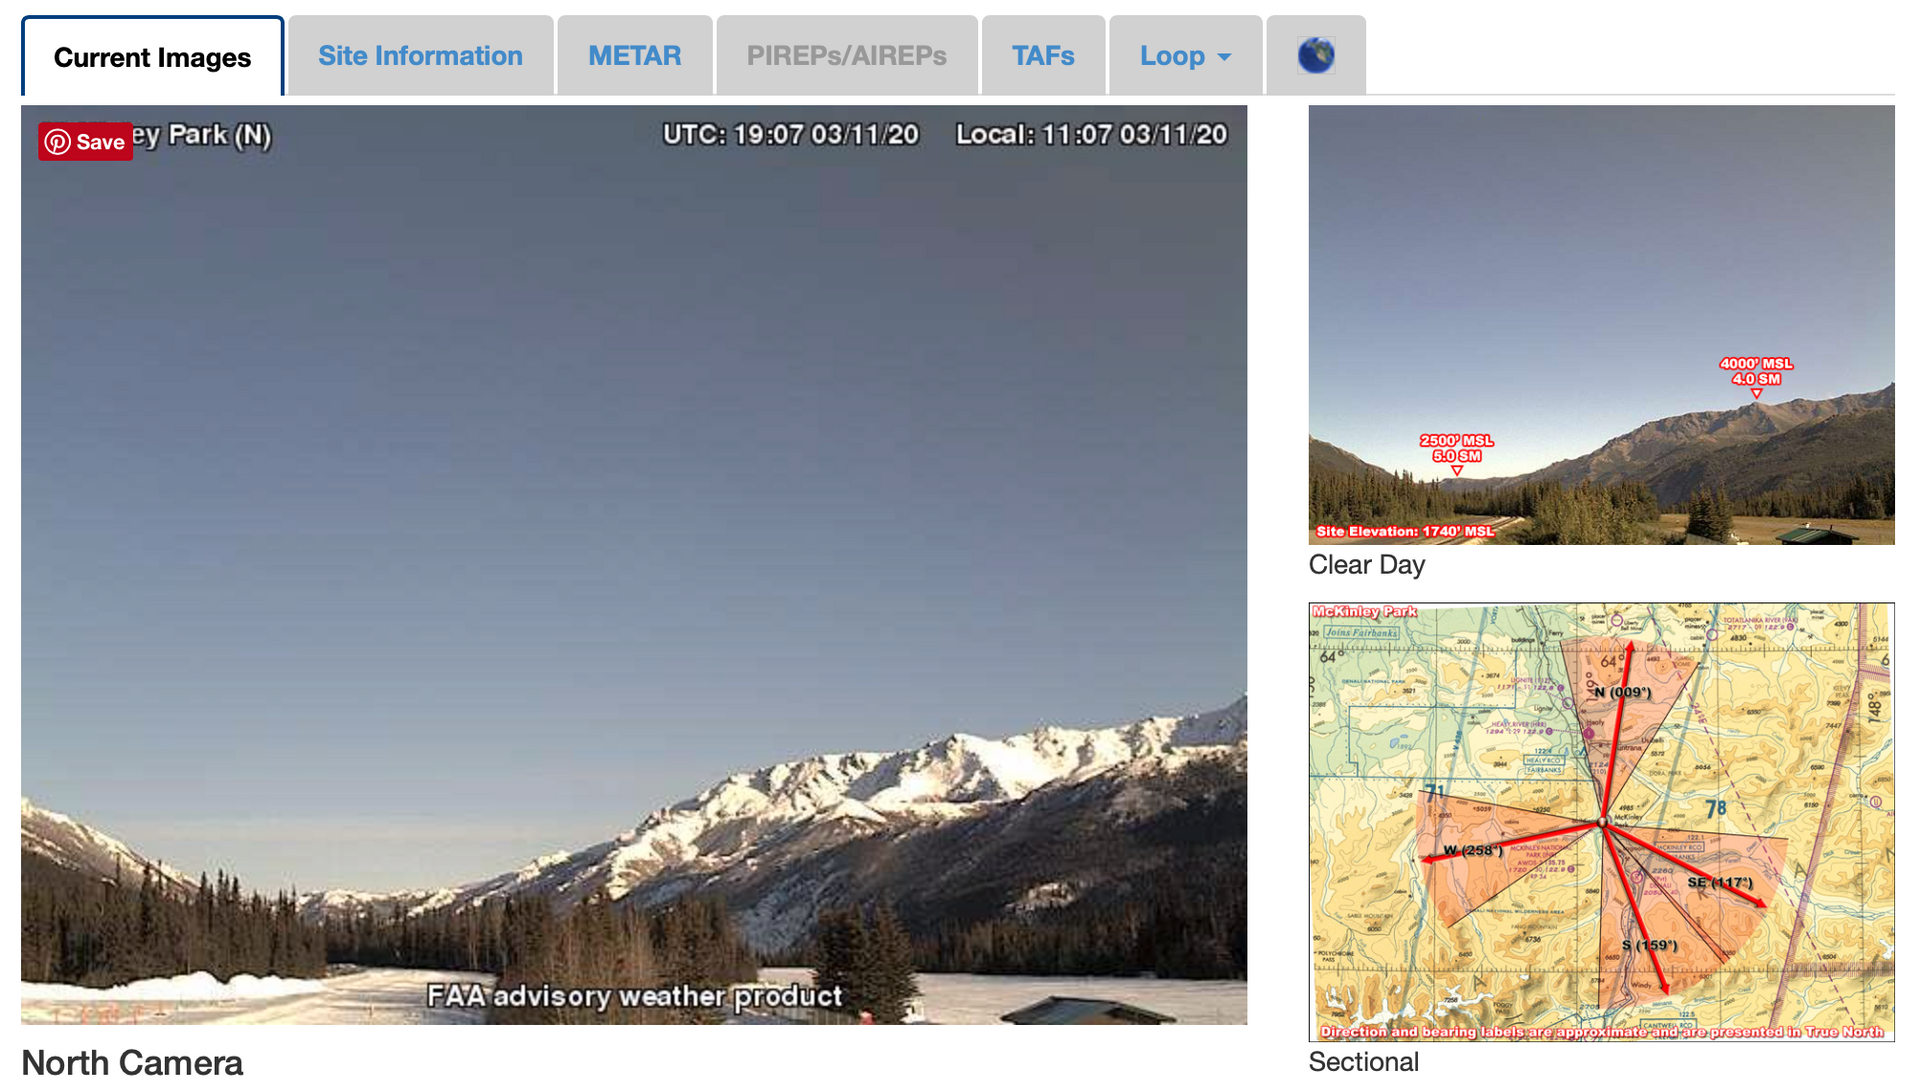
Task: Open the Sectional chart thumbnail
Action: coord(1601,822)
